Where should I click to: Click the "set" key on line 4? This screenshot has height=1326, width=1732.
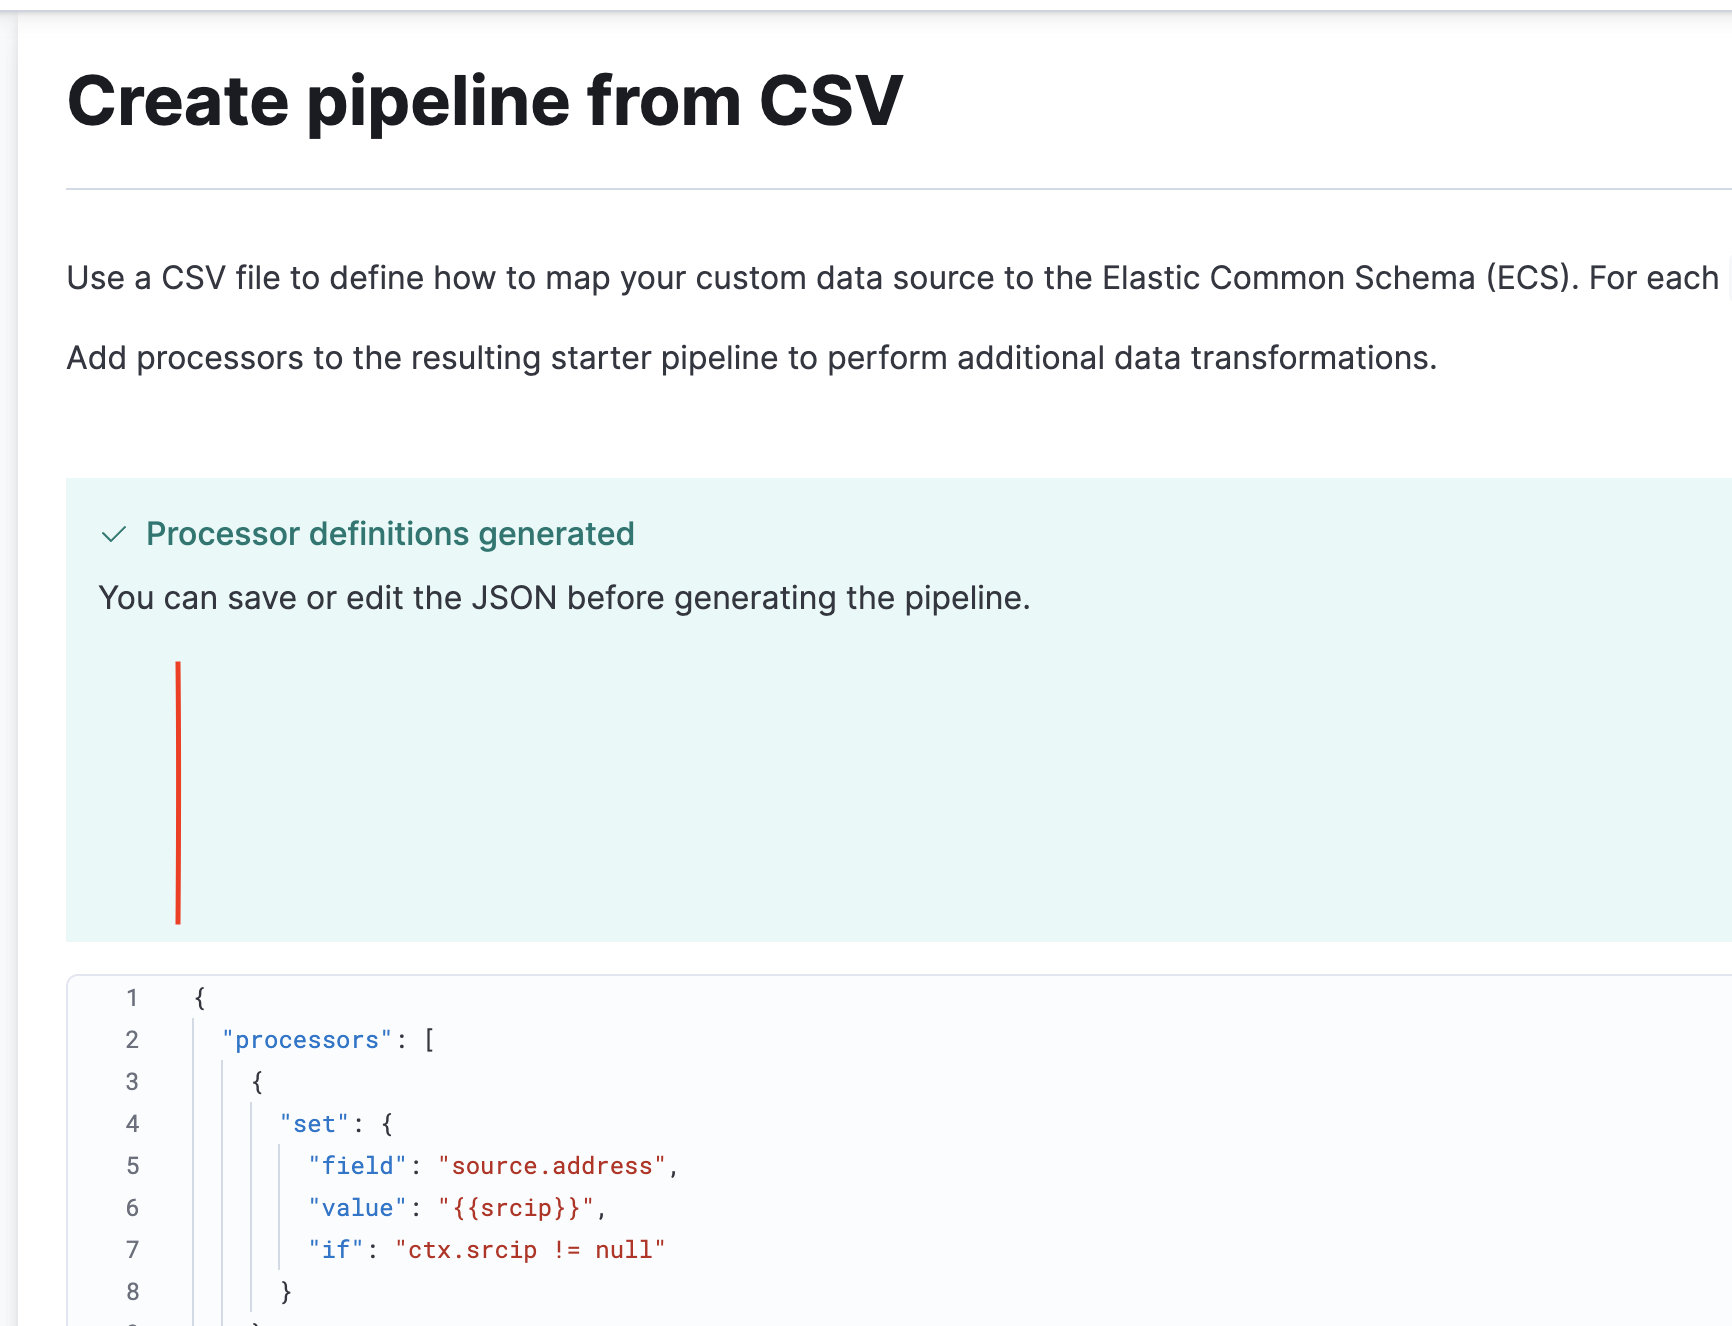(x=314, y=1124)
